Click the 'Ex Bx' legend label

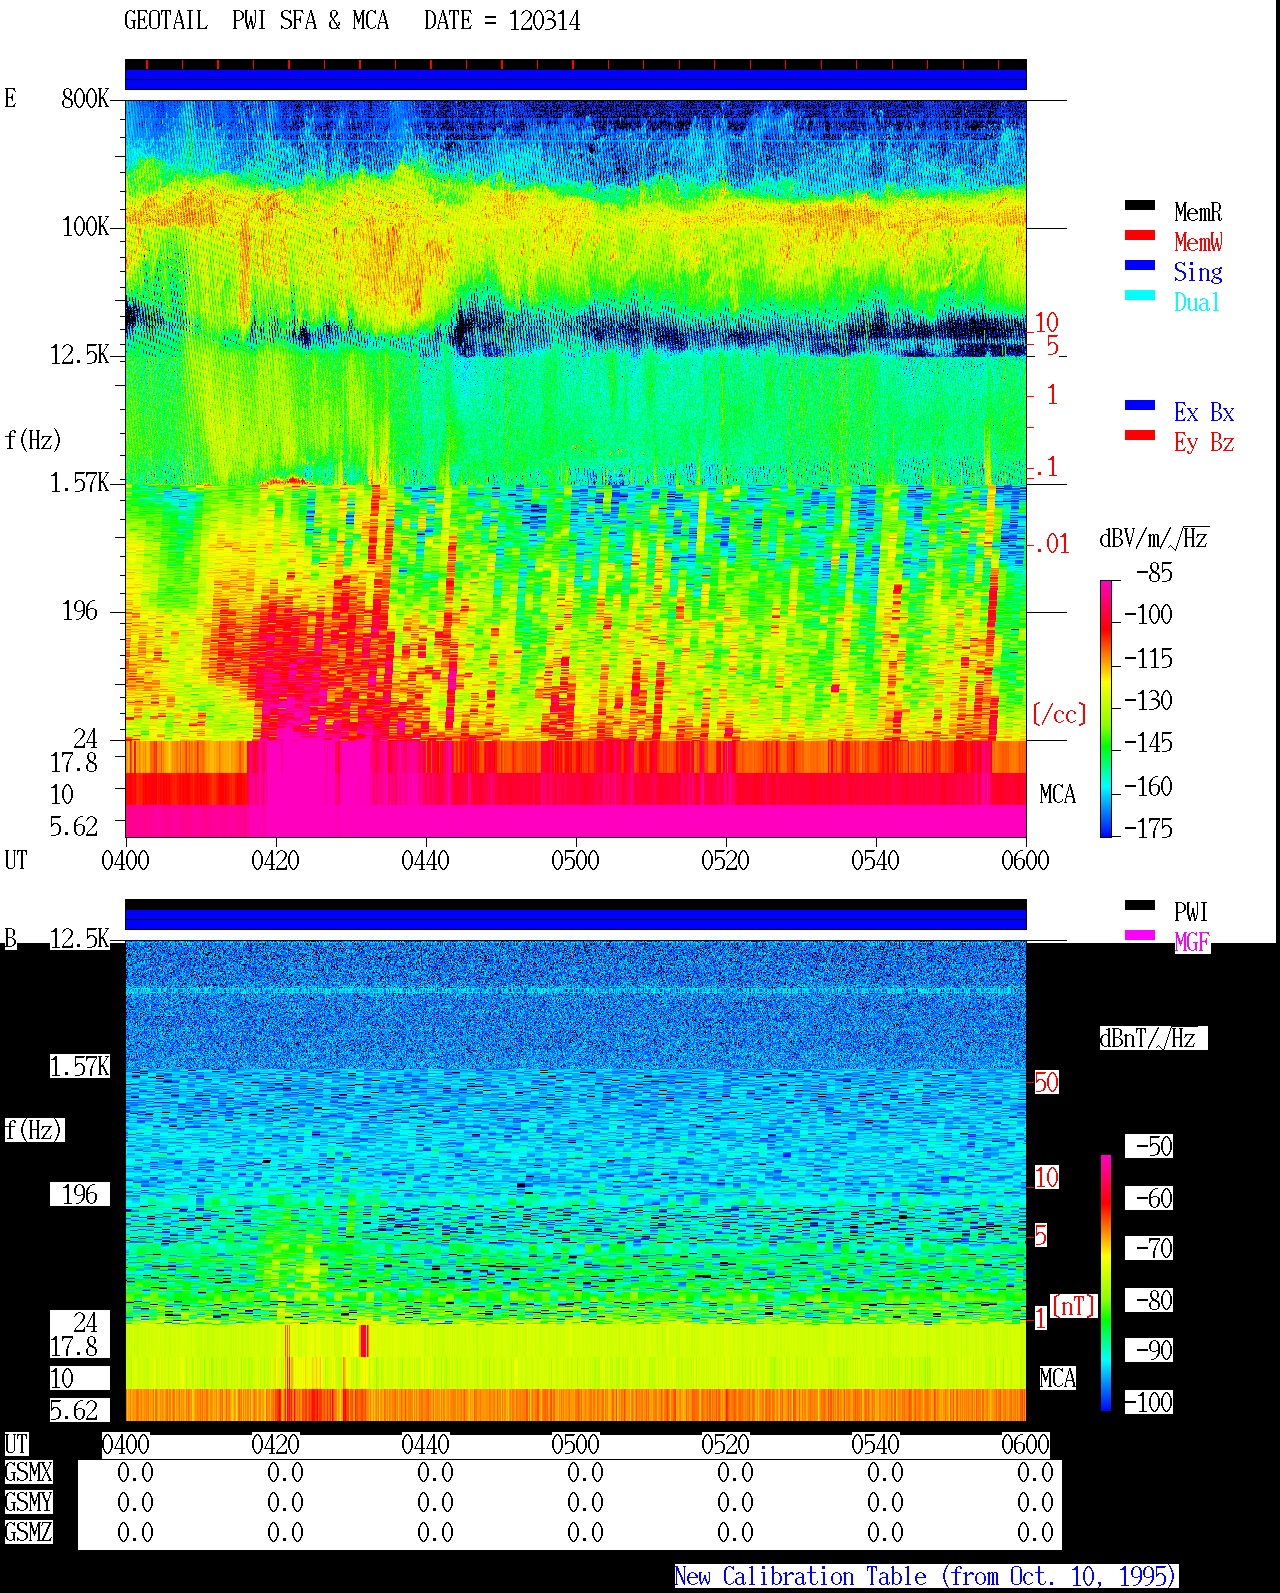[x=1204, y=412]
